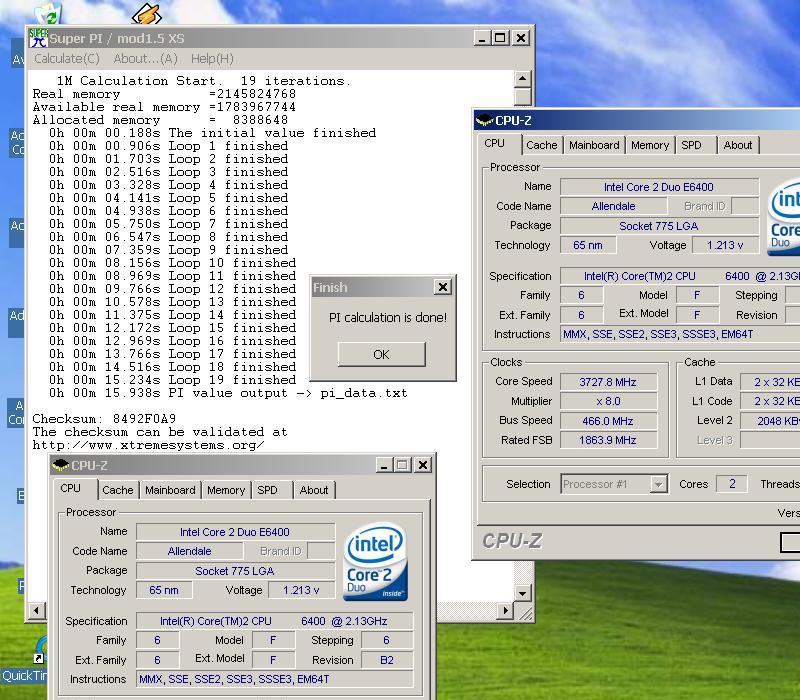Maximize the Super PI window
This screenshot has height=700, width=800.
(x=500, y=38)
